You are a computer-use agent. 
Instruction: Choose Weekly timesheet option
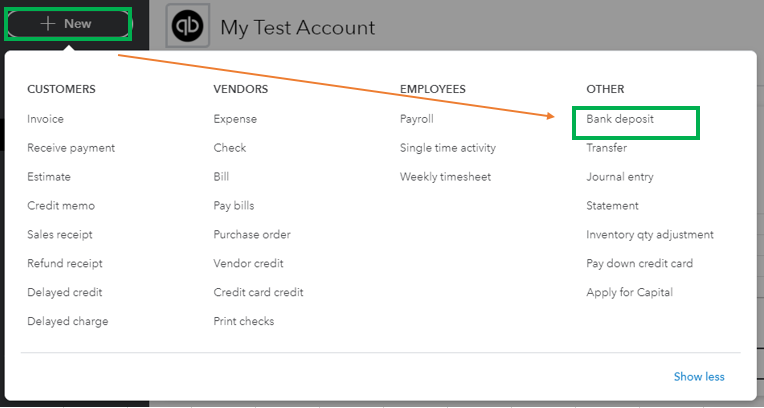[x=445, y=177]
